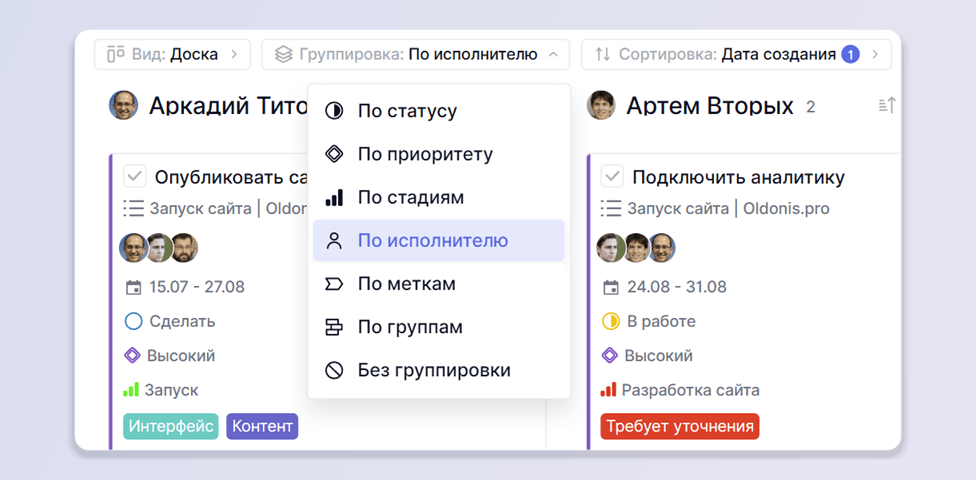Click the layers icon next to Группировка
Image resolution: width=976 pixels, height=480 pixels.
pyautogui.click(x=283, y=55)
